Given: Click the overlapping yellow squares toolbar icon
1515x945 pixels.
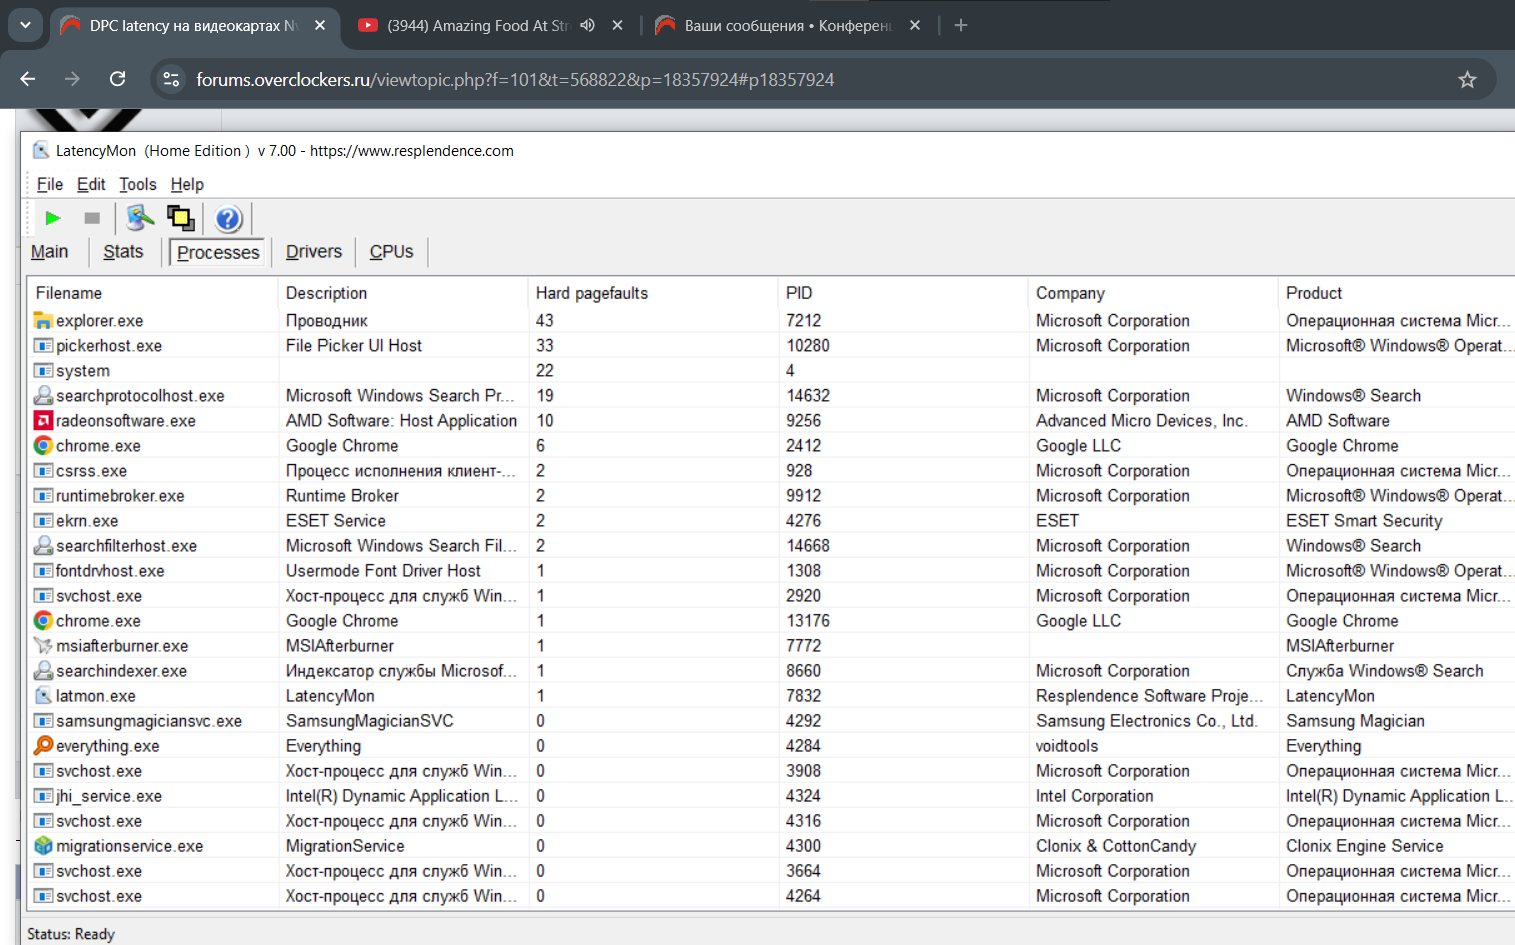Looking at the screenshot, I should pyautogui.click(x=181, y=218).
